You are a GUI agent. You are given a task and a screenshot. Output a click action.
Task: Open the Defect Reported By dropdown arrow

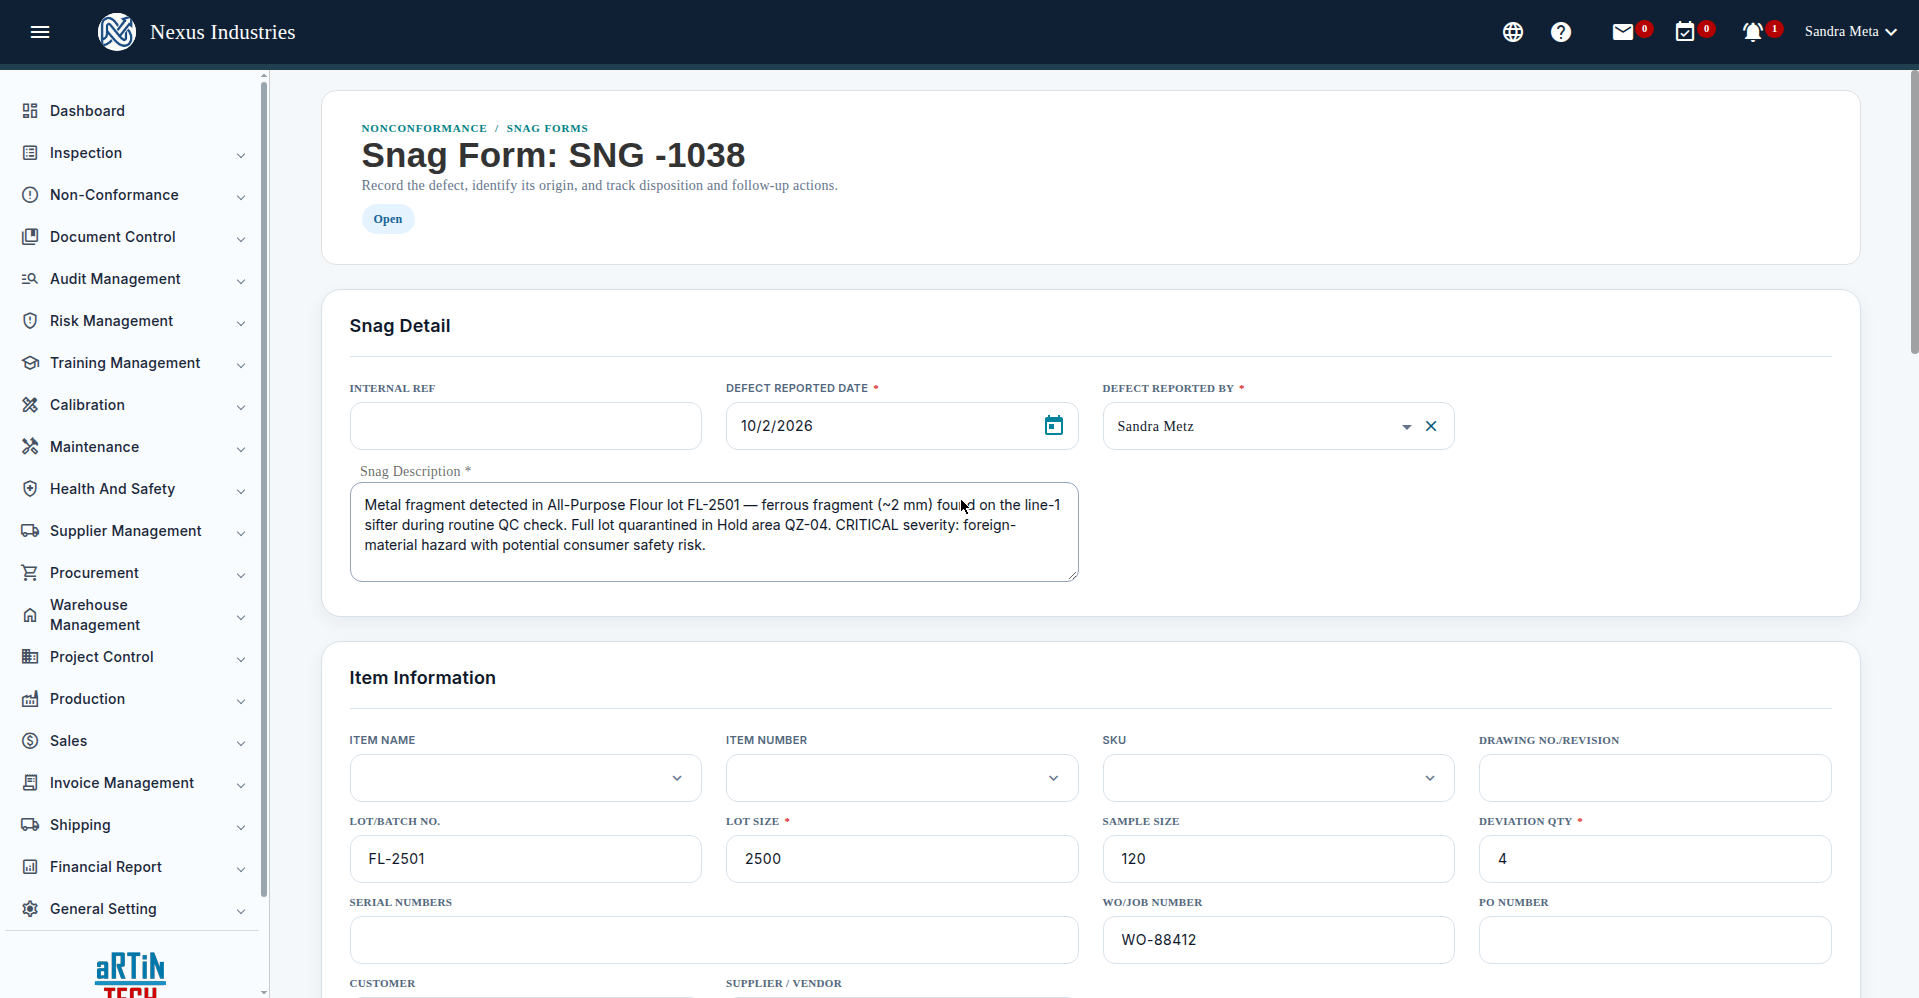(1406, 426)
